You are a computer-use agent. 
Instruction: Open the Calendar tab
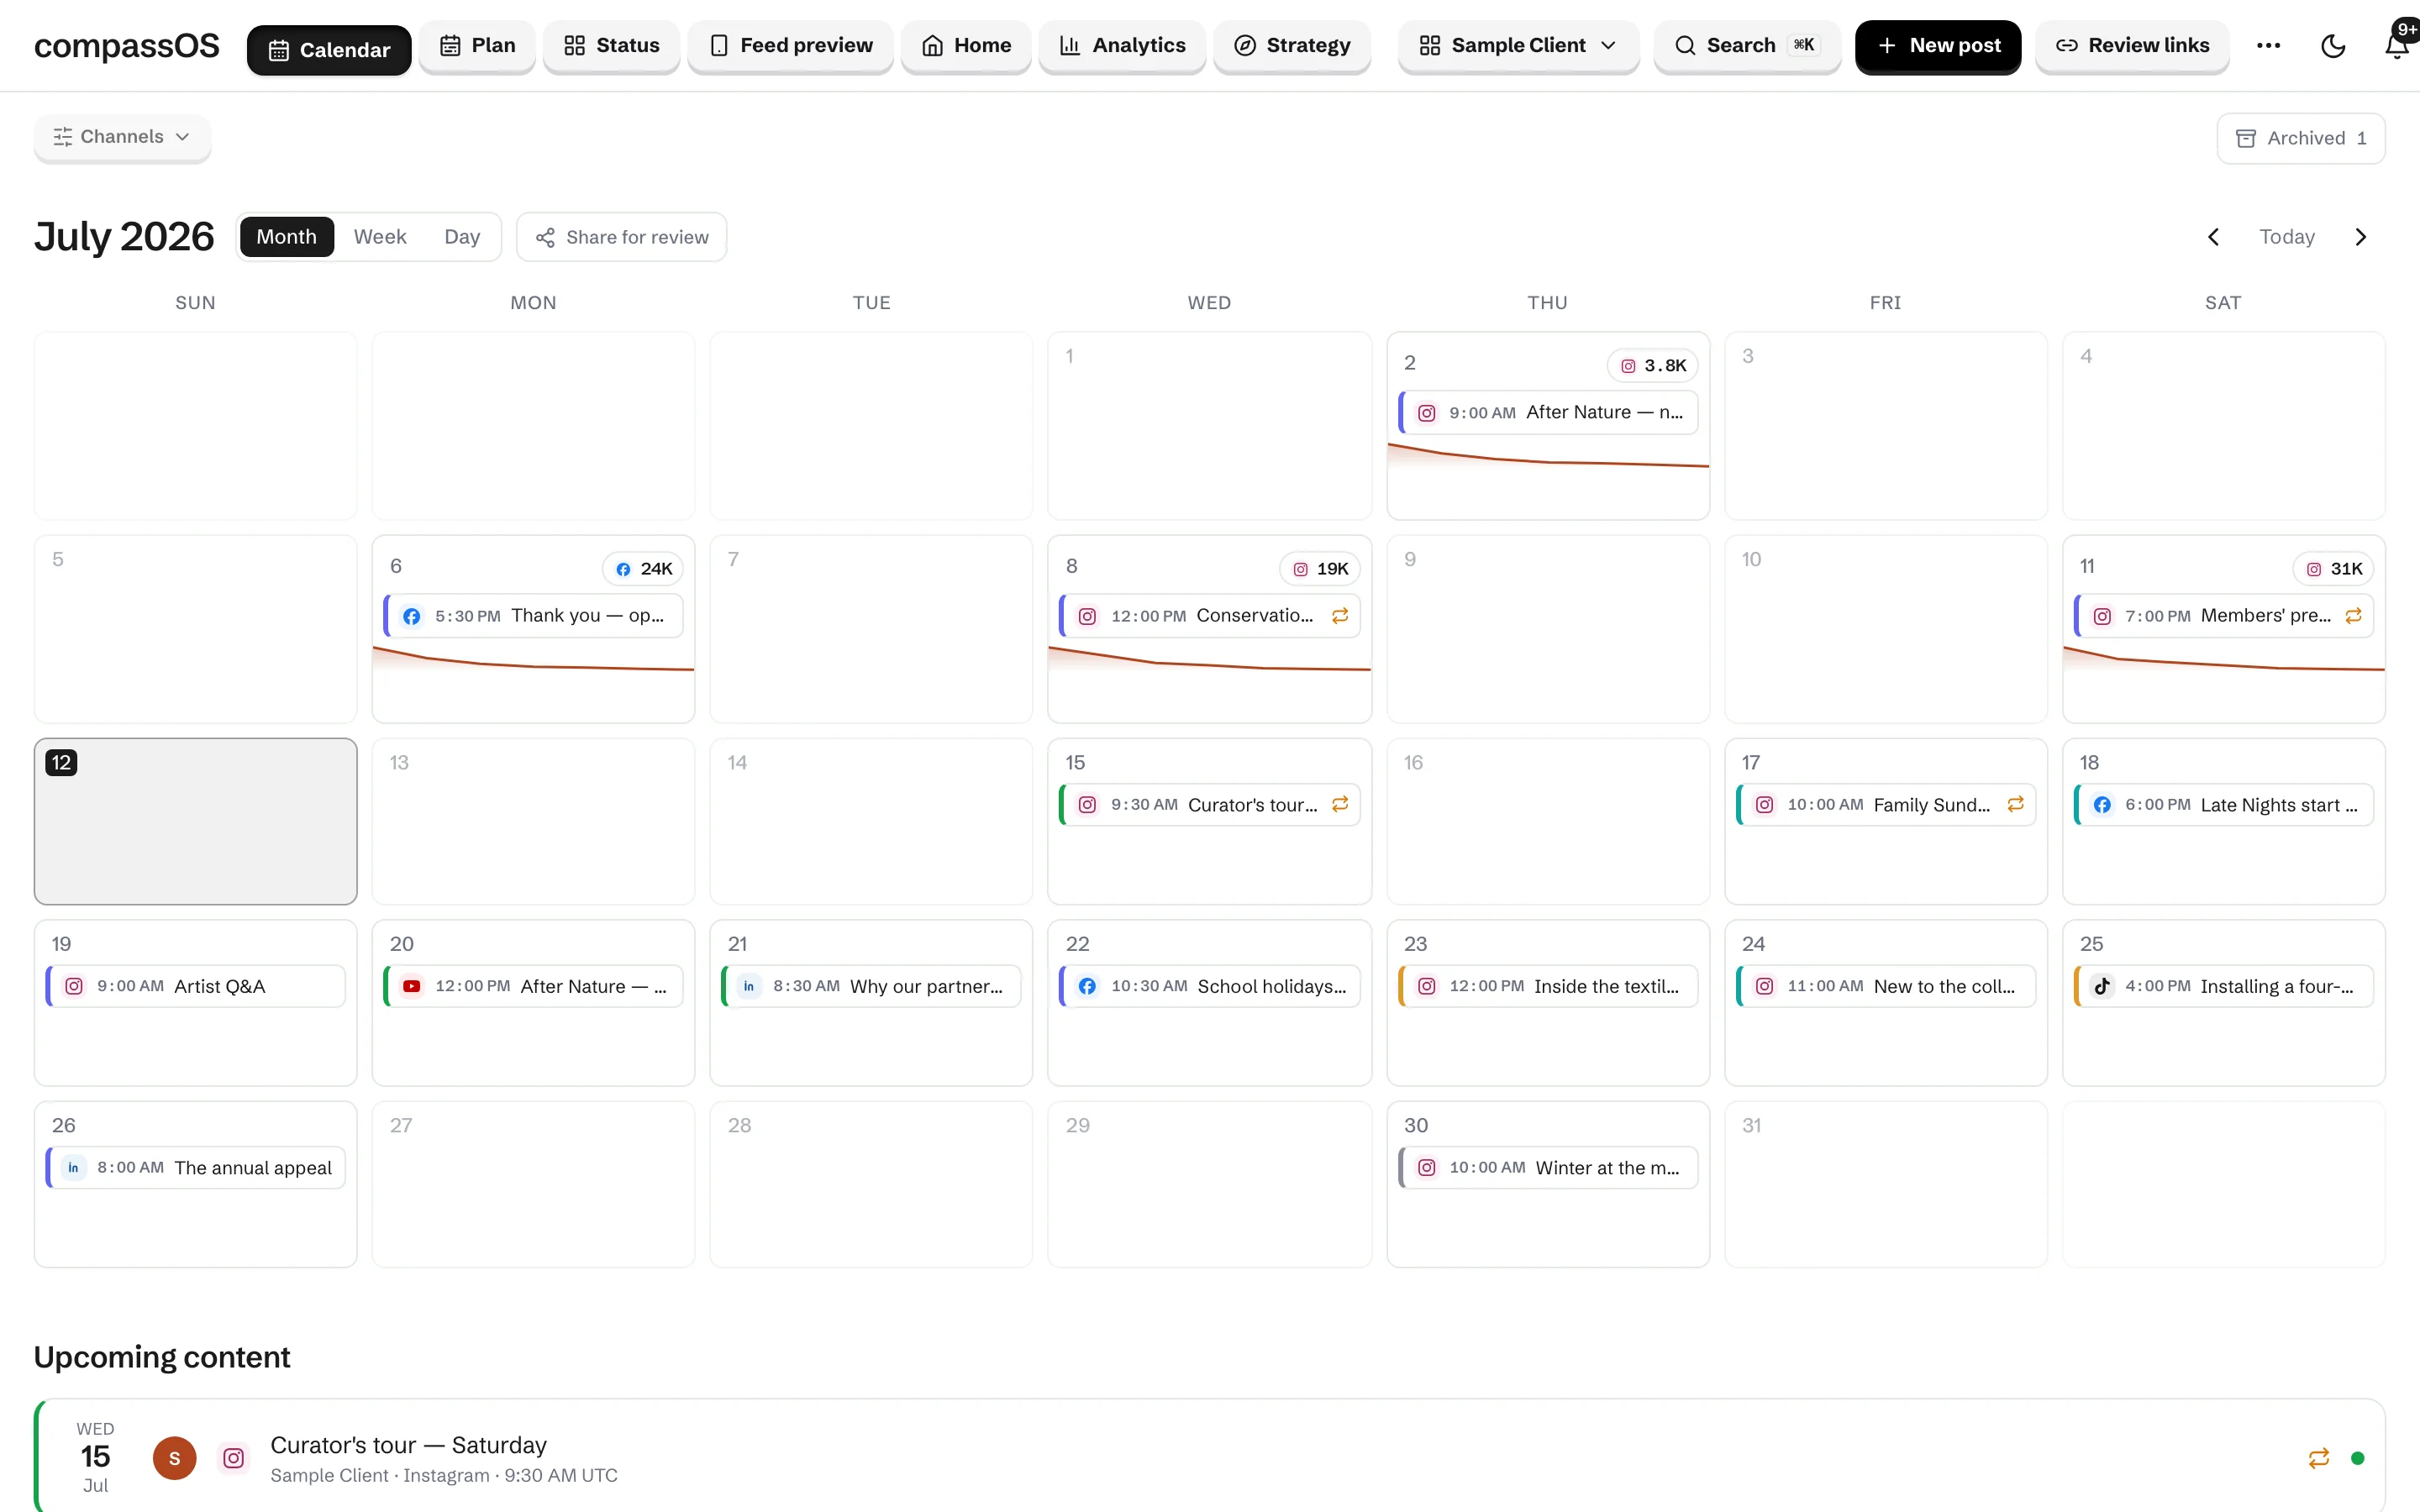[329, 49]
